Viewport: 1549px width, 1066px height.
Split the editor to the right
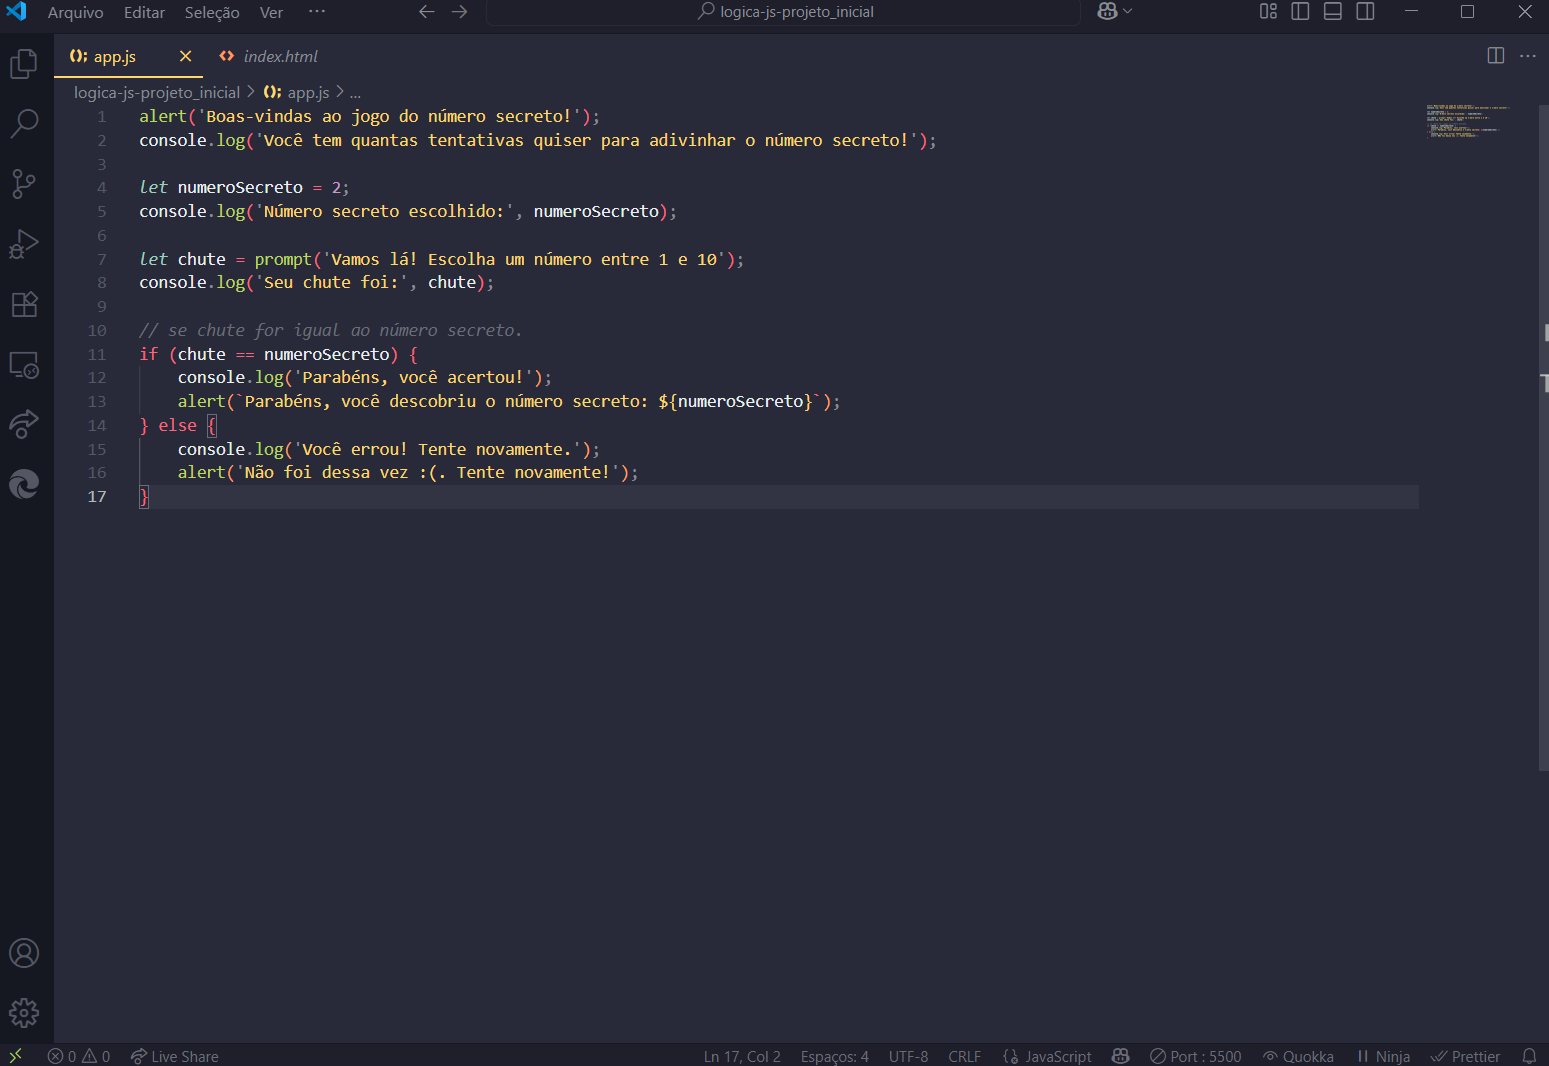(x=1496, y=56)
